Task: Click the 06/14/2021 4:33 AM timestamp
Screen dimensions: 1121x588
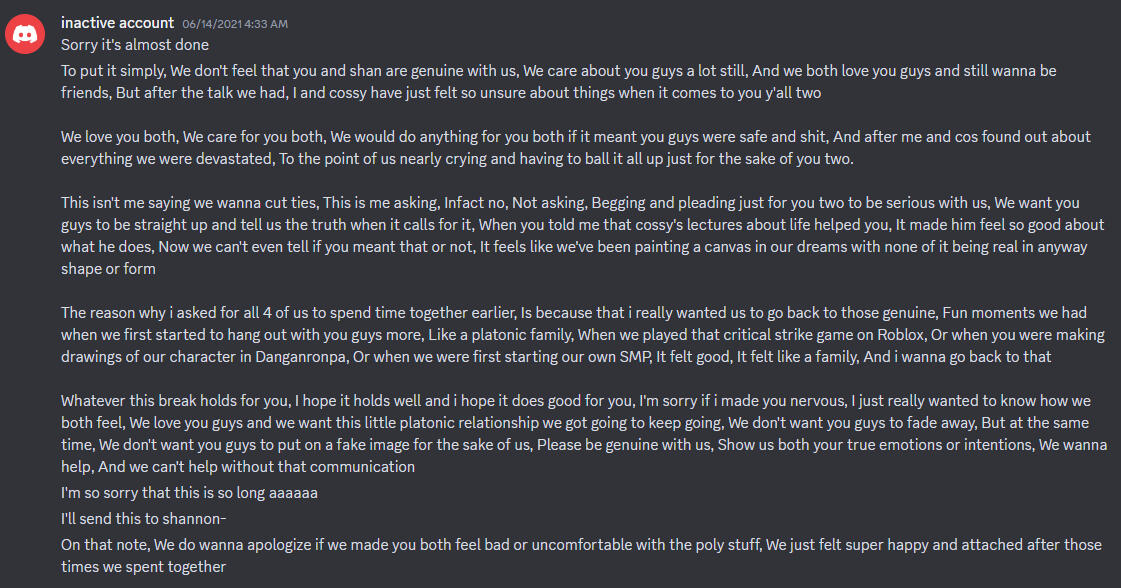Action: click(235, 24)
